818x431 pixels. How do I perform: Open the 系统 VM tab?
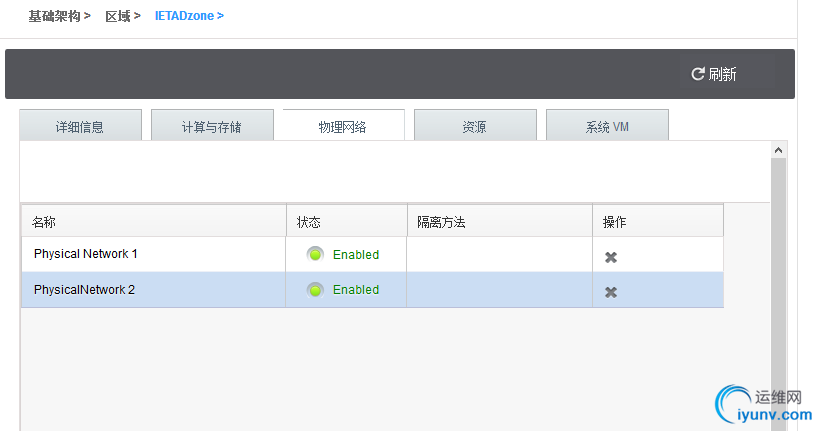coord(607,127)
